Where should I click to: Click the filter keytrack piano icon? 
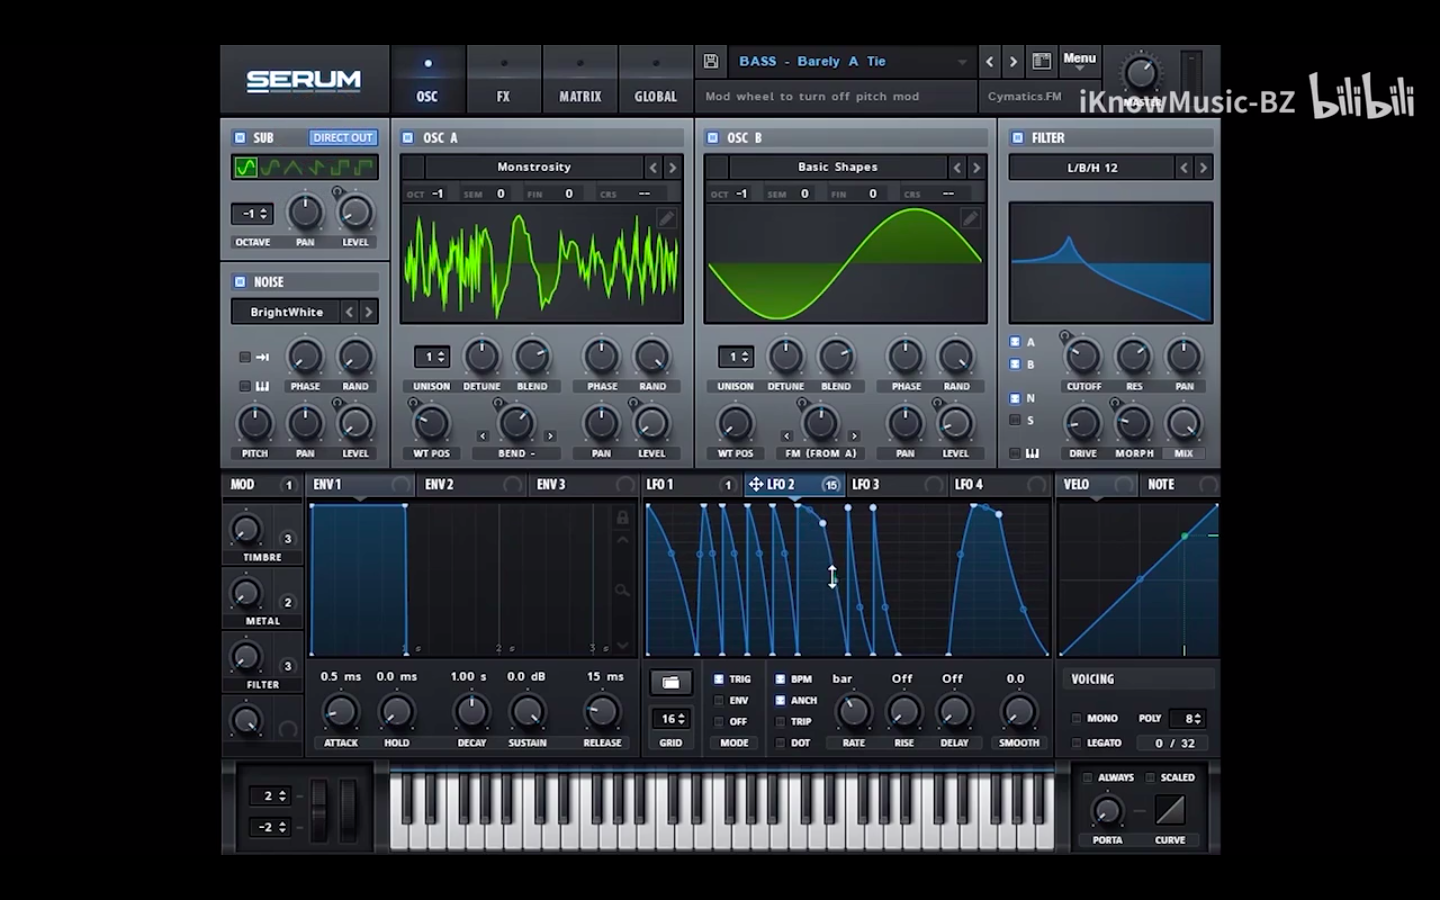tap(1032, 453)
